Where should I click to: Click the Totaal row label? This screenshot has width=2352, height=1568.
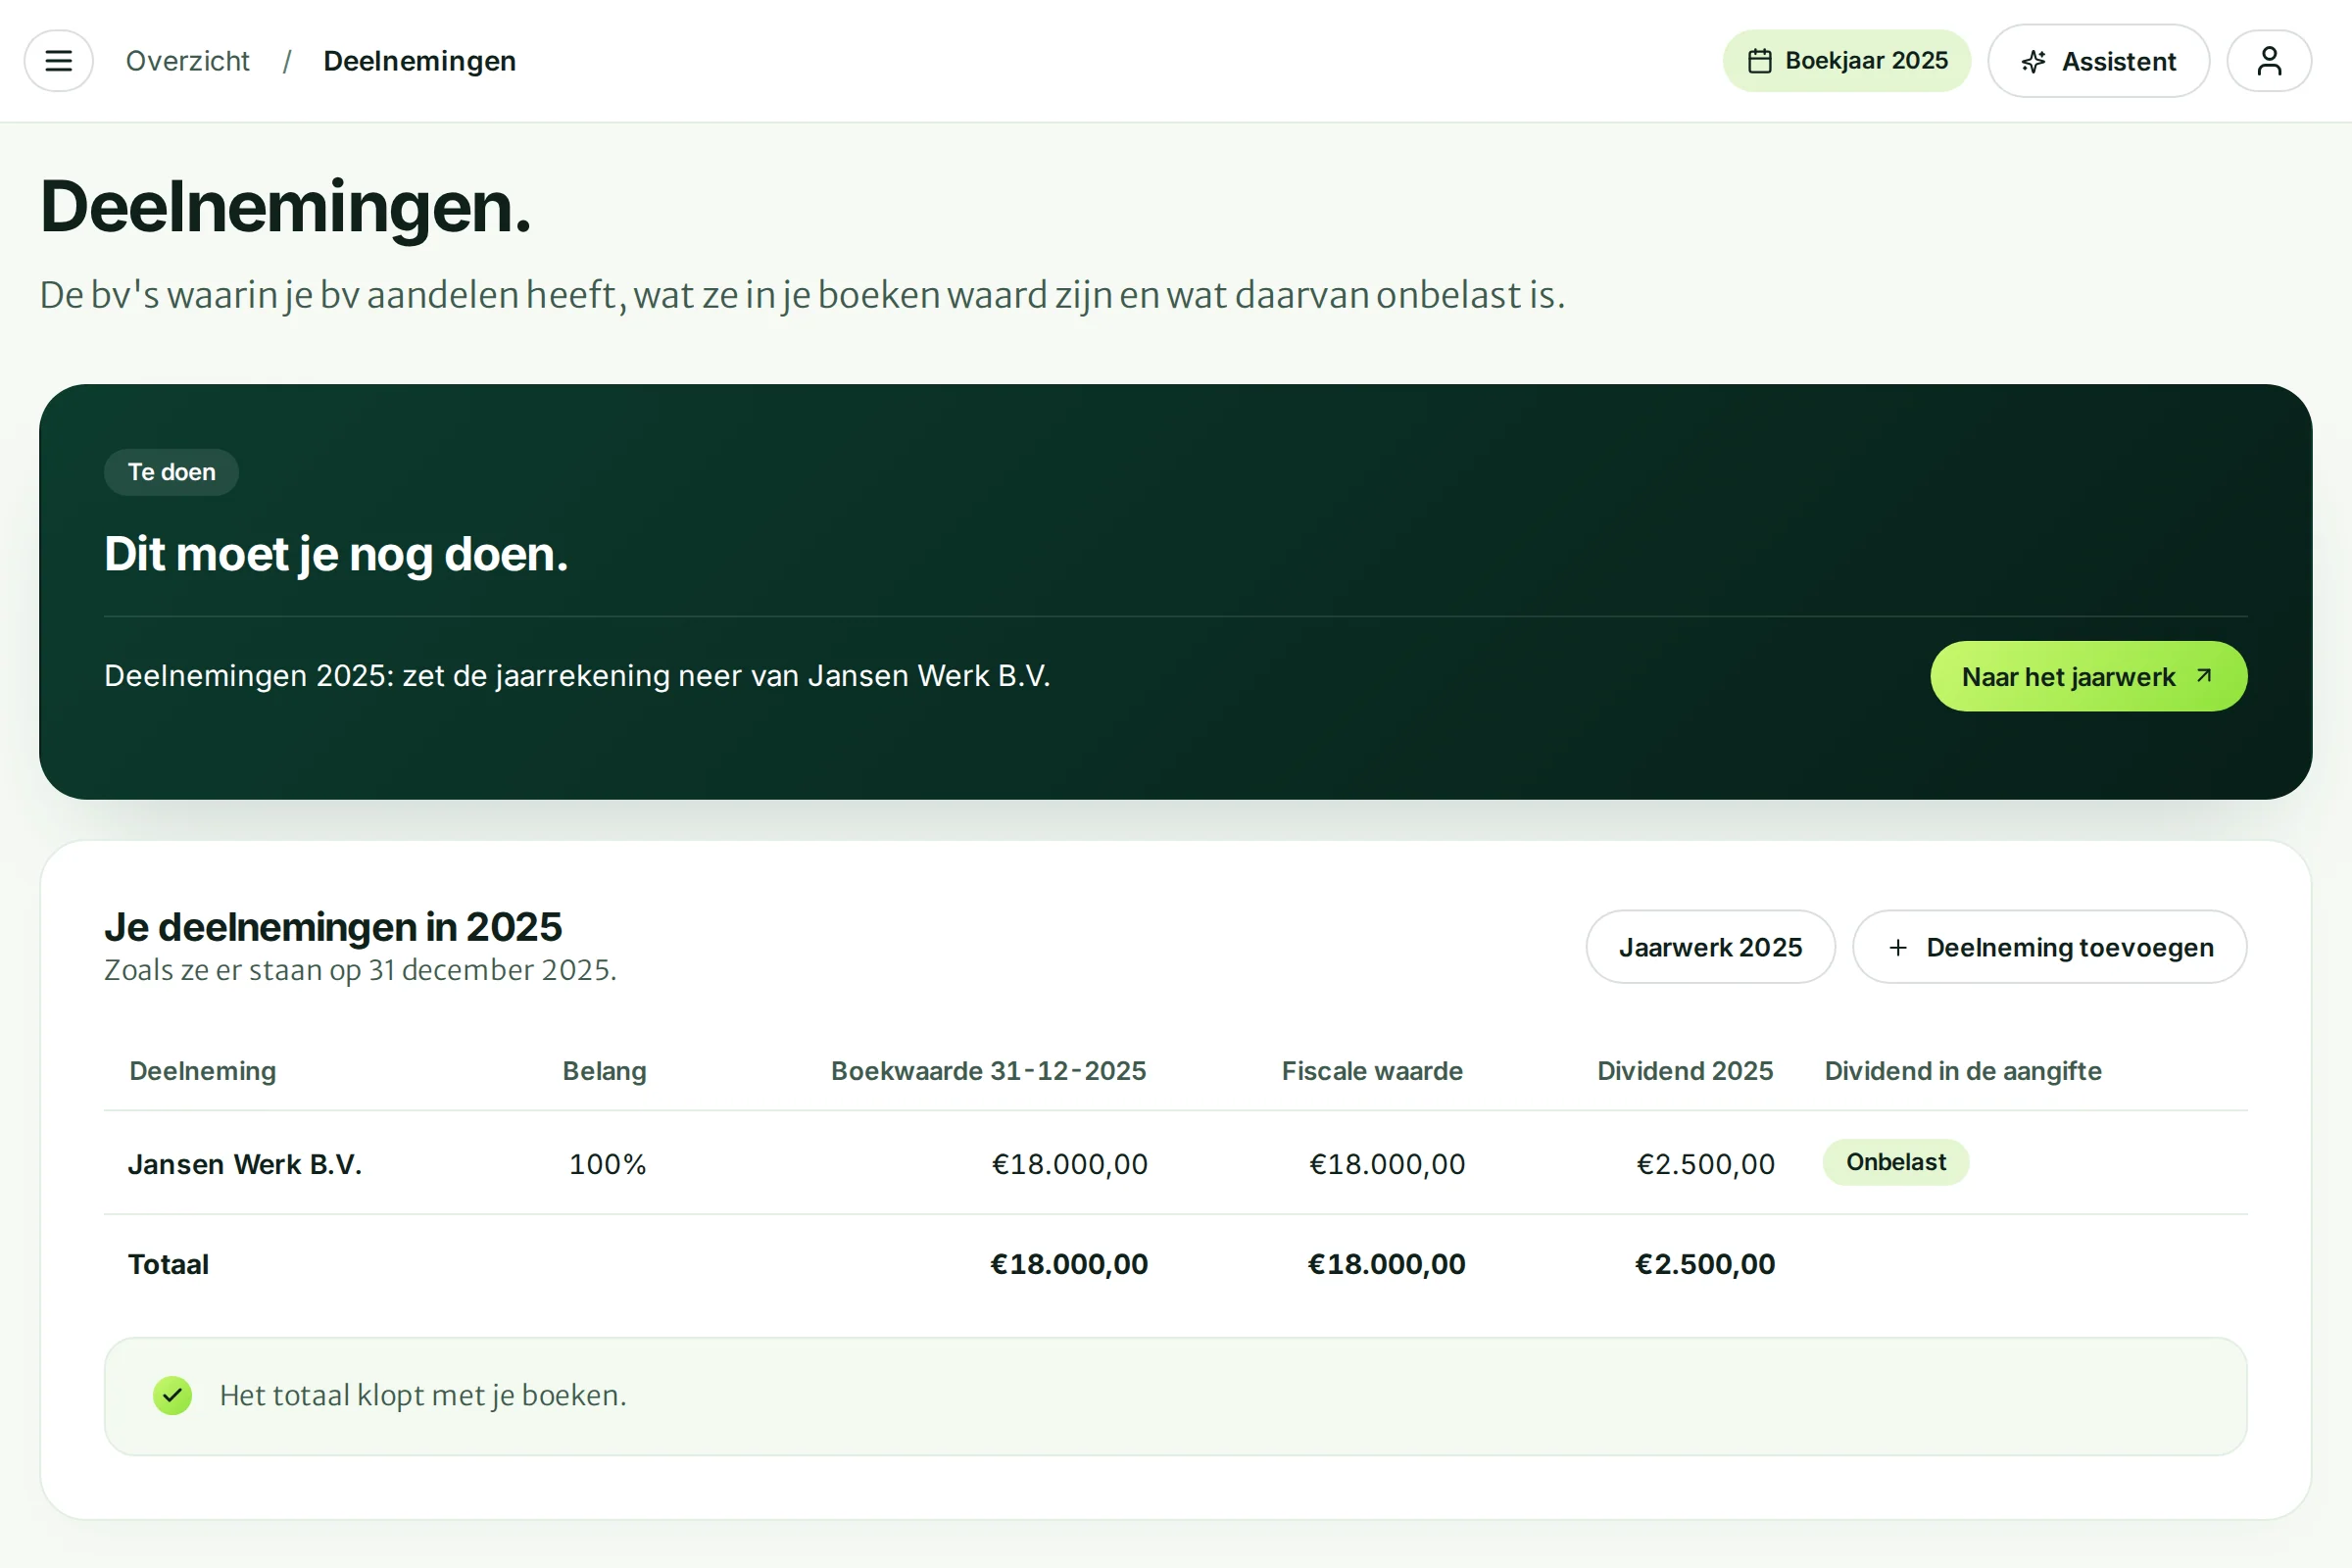point(168,1264)
